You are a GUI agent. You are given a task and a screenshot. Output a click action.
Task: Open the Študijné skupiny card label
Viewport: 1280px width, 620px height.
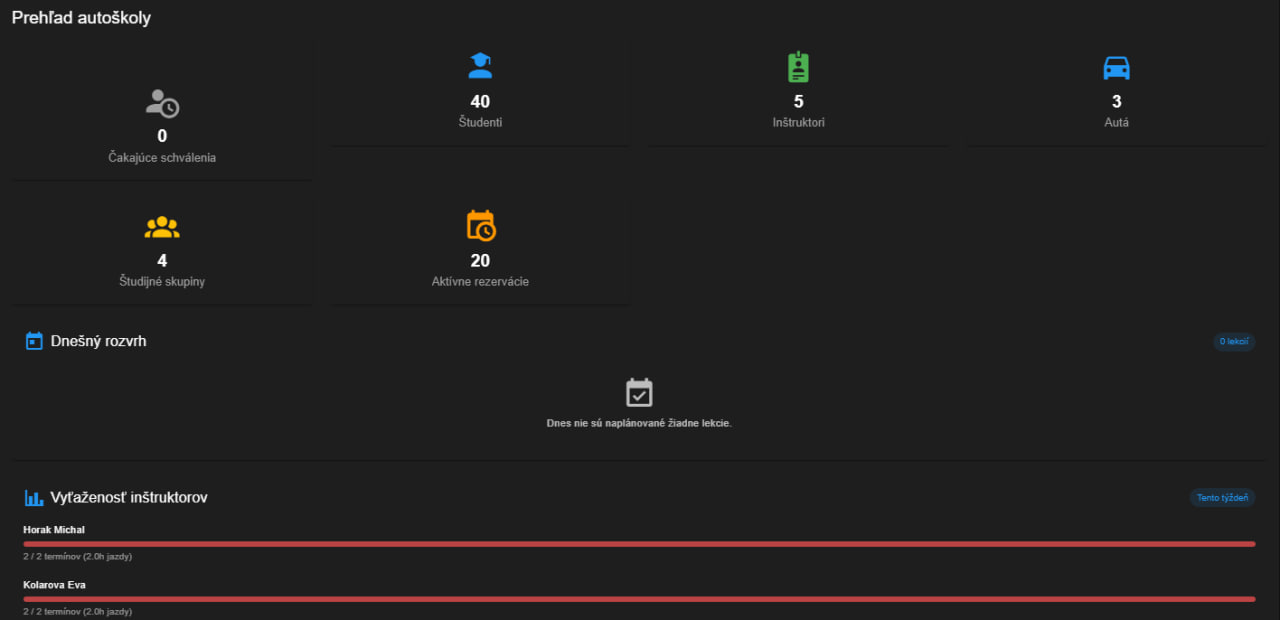(x=162, y=281)
